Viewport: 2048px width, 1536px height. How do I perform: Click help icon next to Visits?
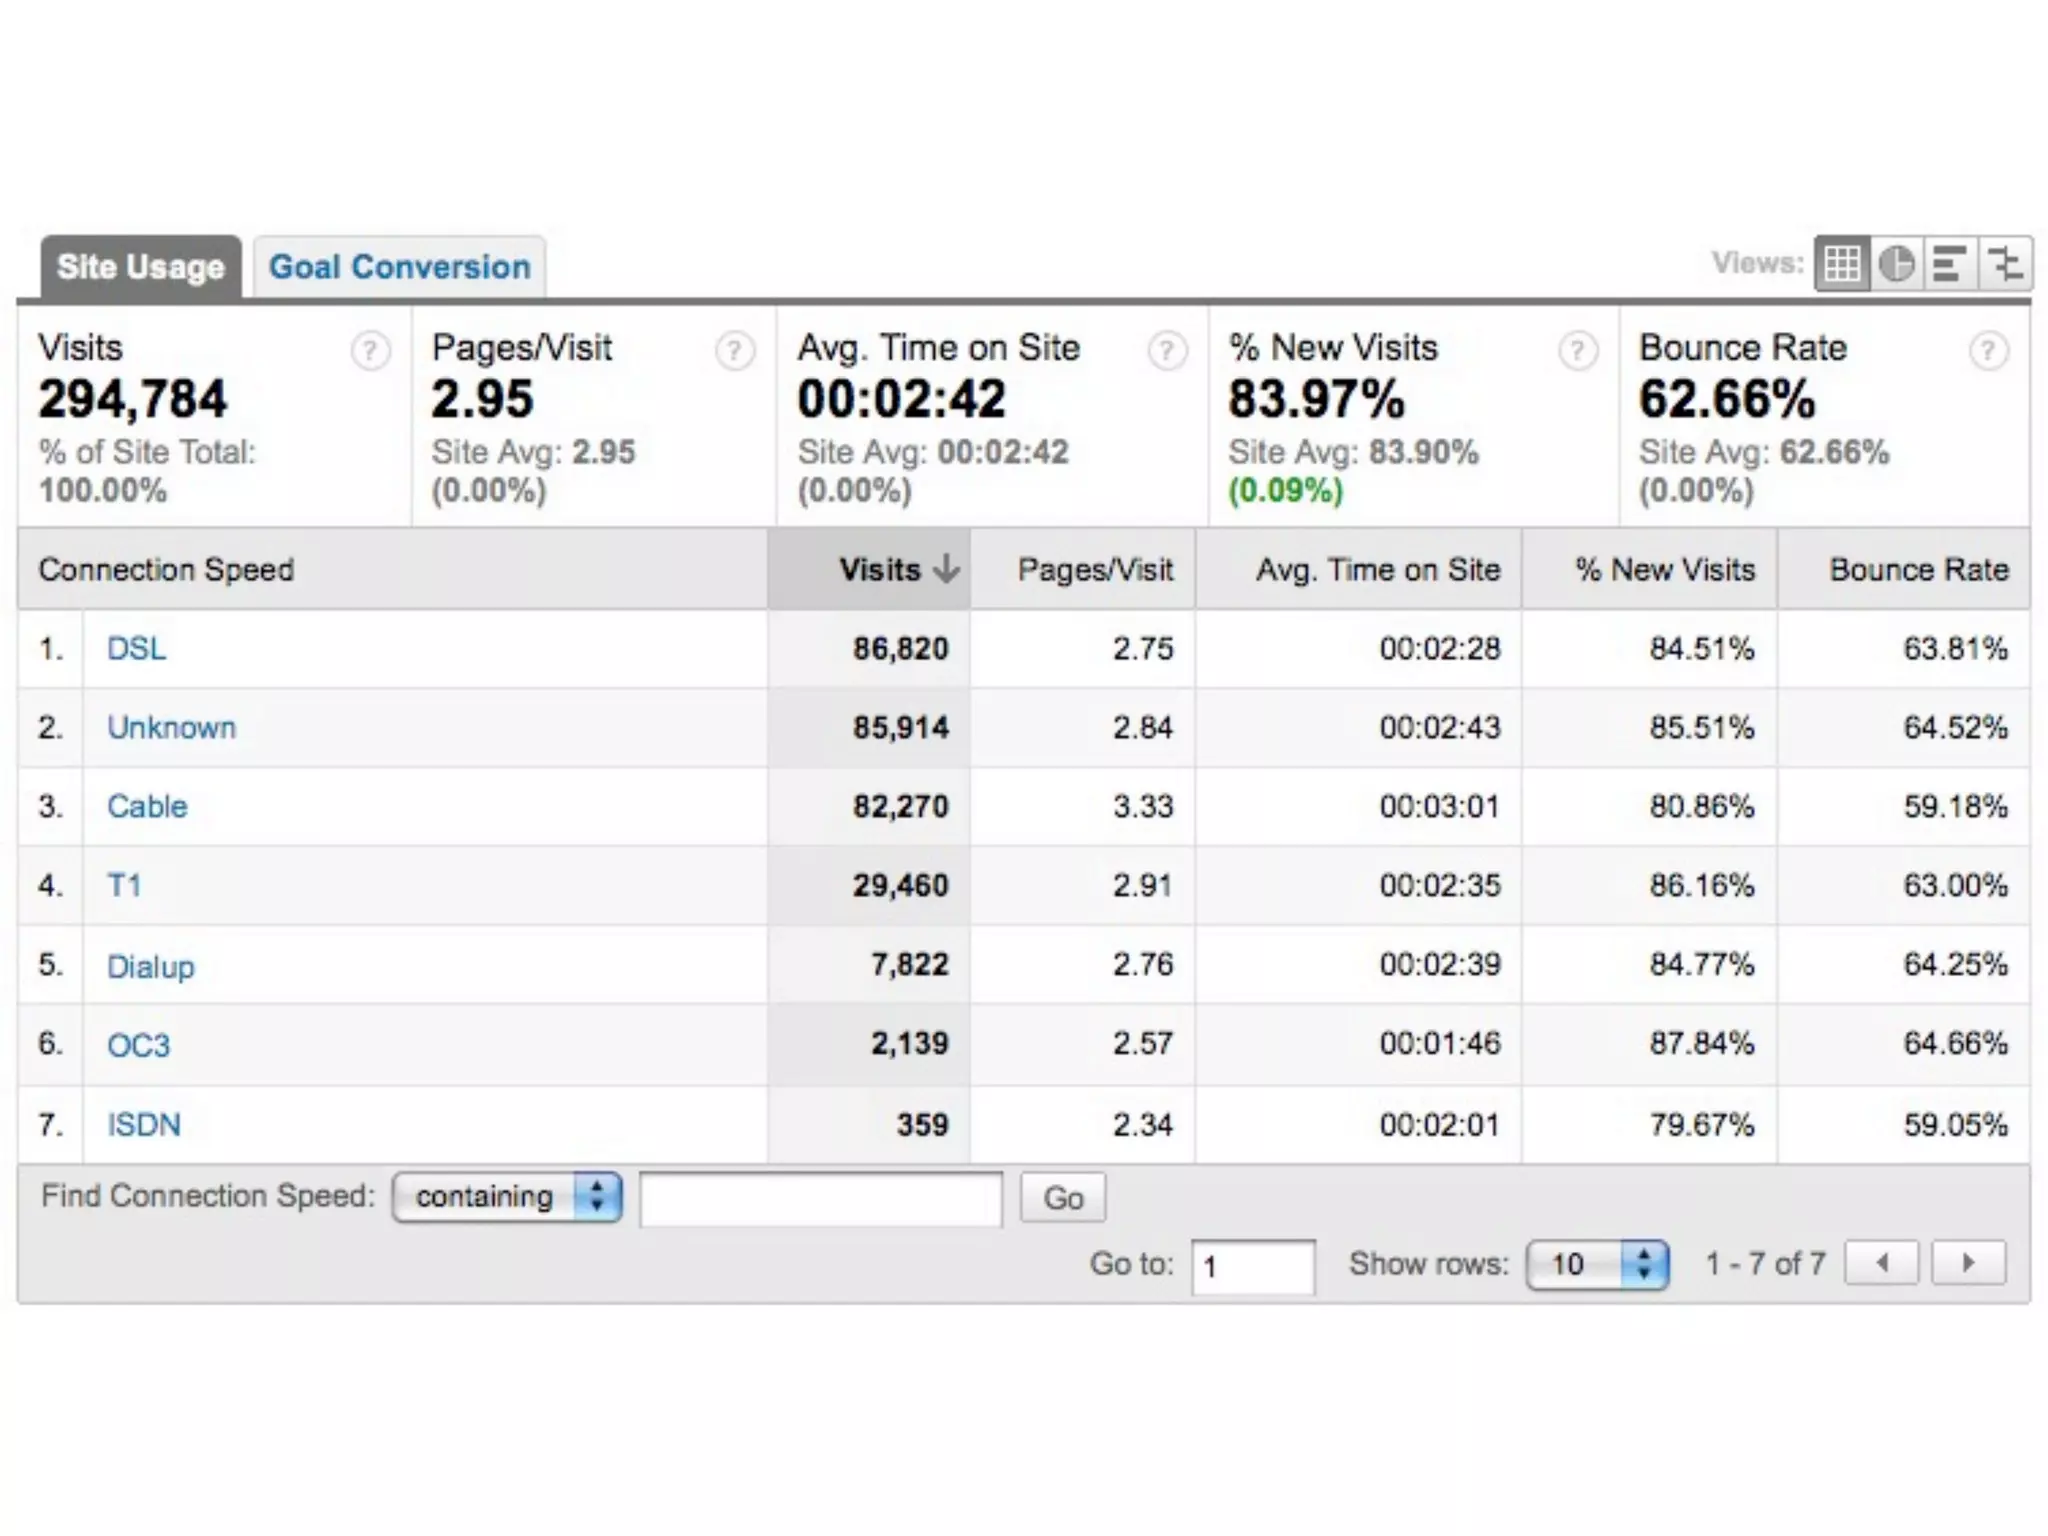370,351
